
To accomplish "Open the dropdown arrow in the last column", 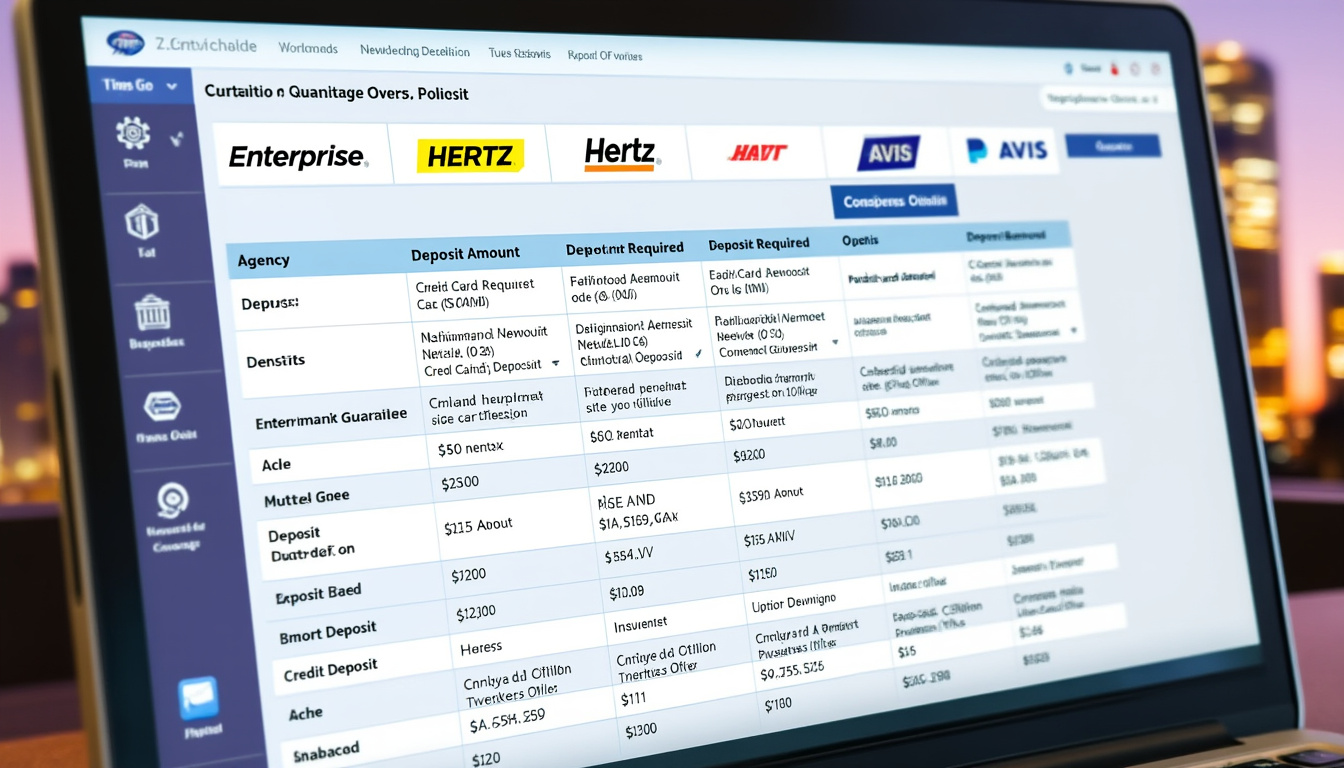I will (x=1074, y=329).
